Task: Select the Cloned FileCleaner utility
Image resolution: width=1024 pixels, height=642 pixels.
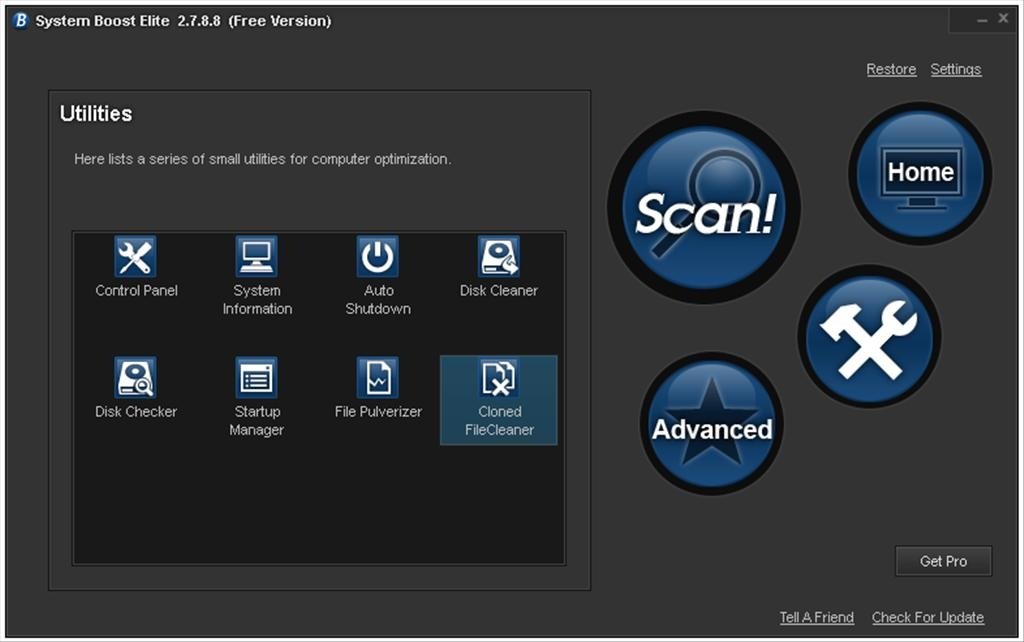Action: [499, 400]
